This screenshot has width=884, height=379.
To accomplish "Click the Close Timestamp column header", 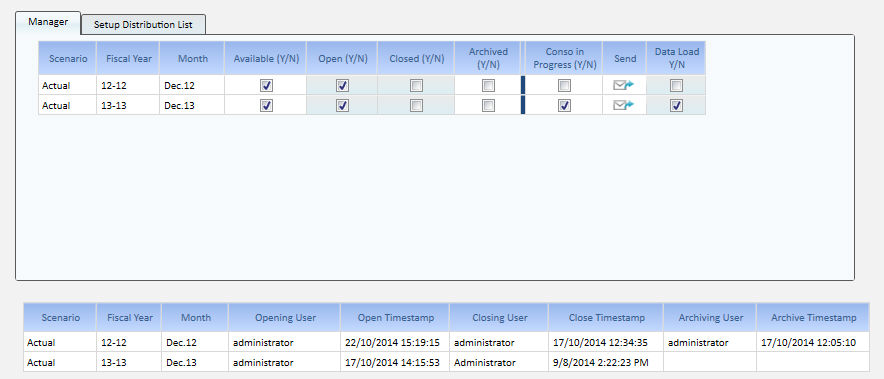I will [x=607, y=318].
